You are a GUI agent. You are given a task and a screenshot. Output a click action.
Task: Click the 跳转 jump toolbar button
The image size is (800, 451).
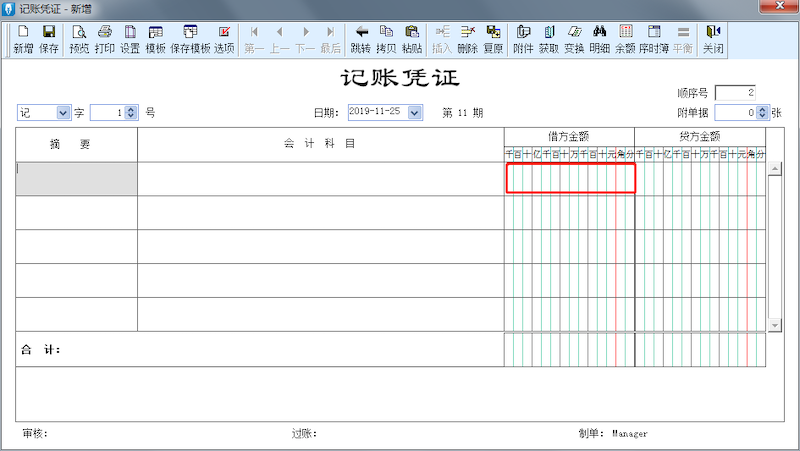point(360,39)
